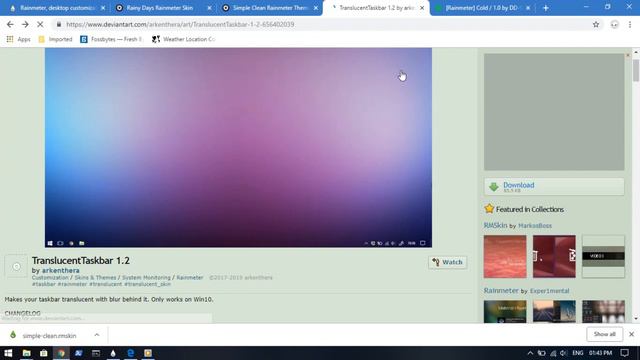The image size is (640, 360).
Task: Click the Download button for the skin
Action: click(x=554, y=187)
